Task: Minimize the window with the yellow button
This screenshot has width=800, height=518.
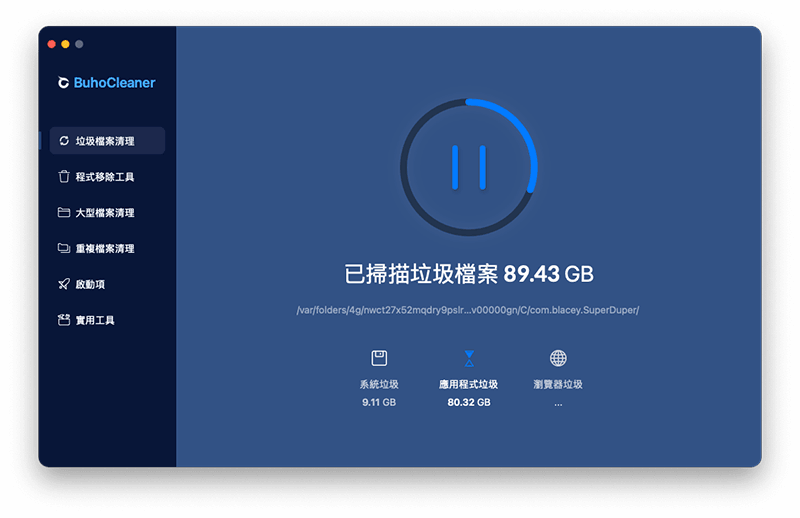Action: pyautogui.click(x=65, y=44)
